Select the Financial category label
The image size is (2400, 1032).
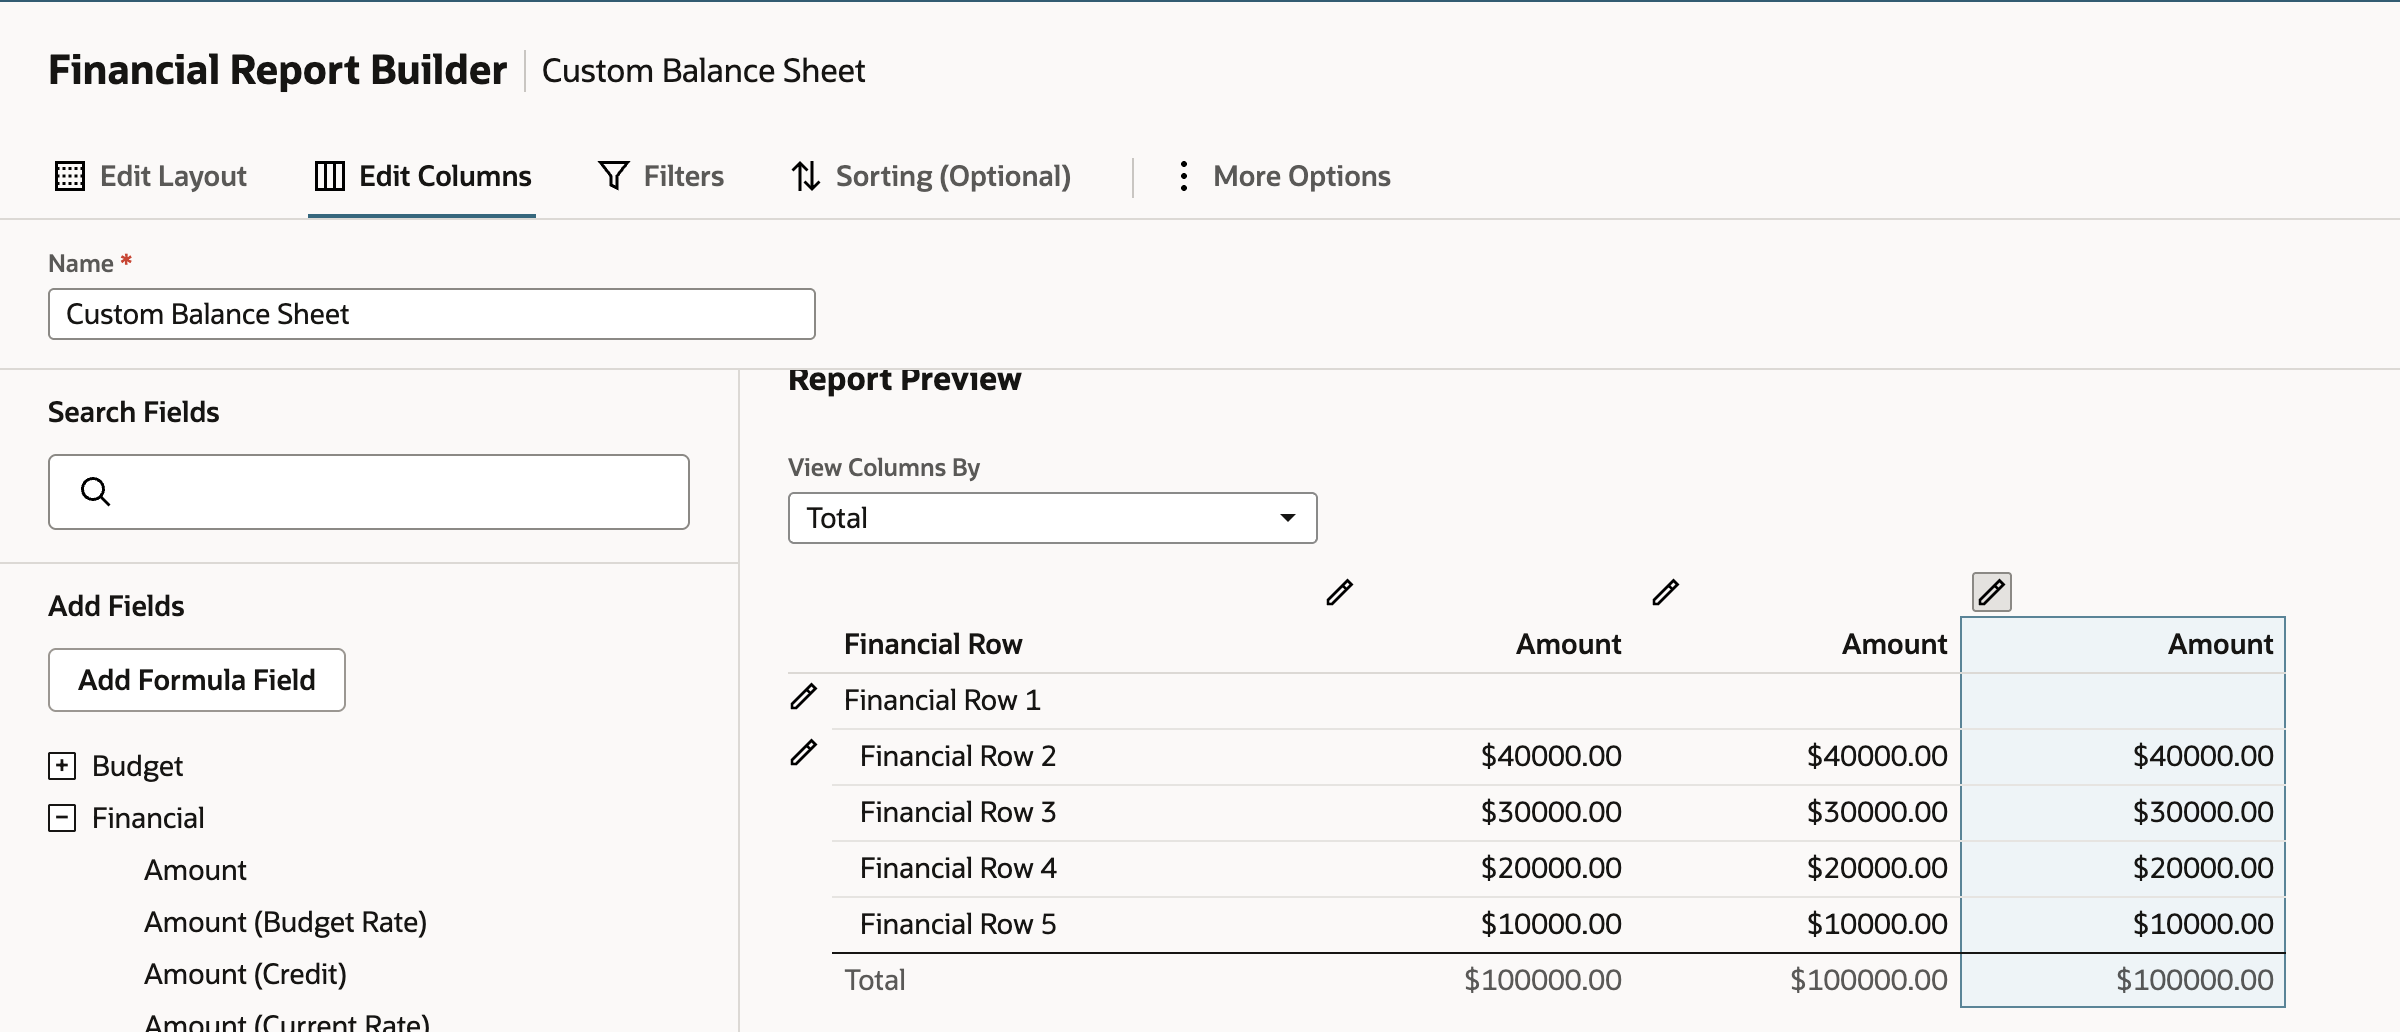(x=148, y=818)
